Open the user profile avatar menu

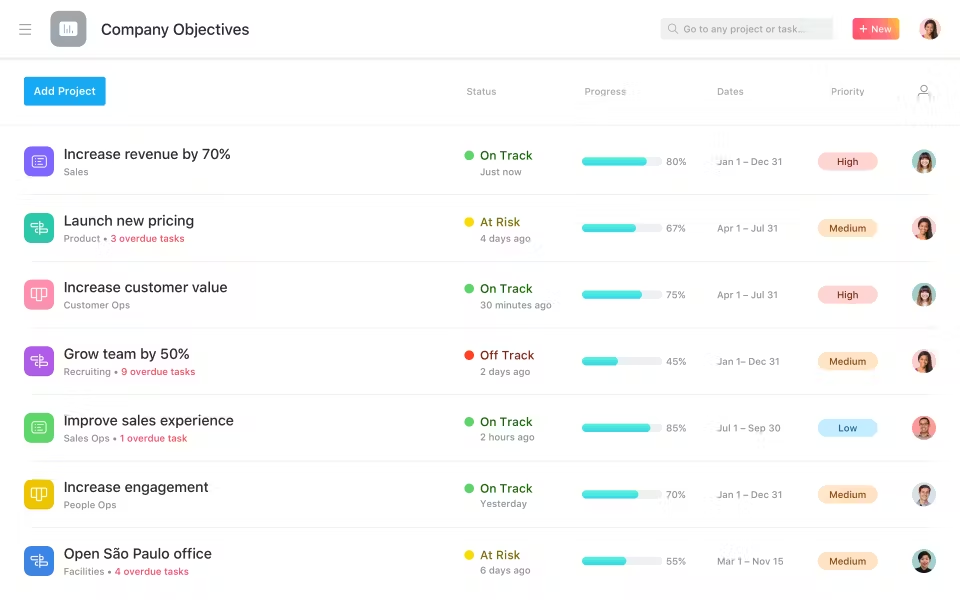[x=929, y=29]
